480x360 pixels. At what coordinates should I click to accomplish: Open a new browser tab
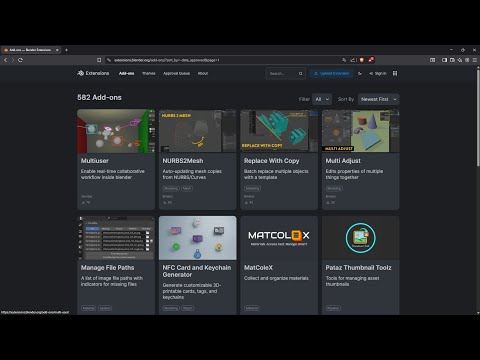click(x=66, y=50)
